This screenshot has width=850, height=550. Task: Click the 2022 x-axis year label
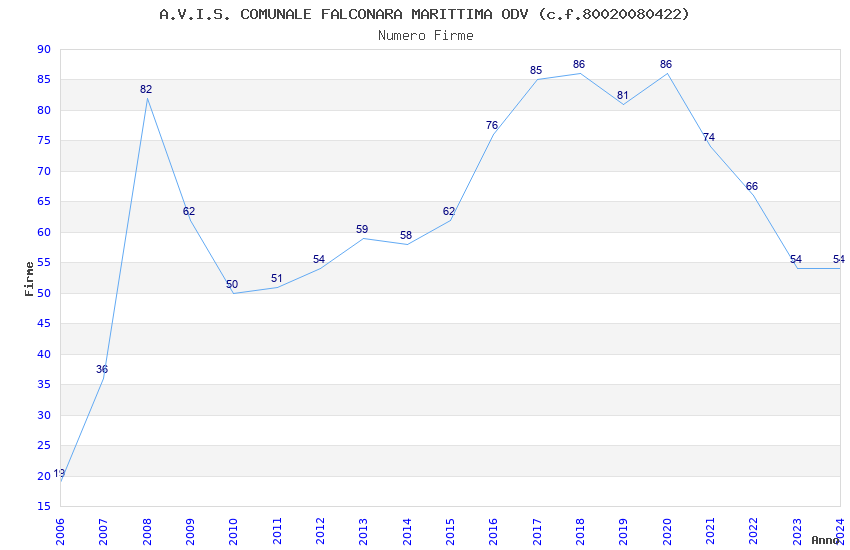click(754, 531)
